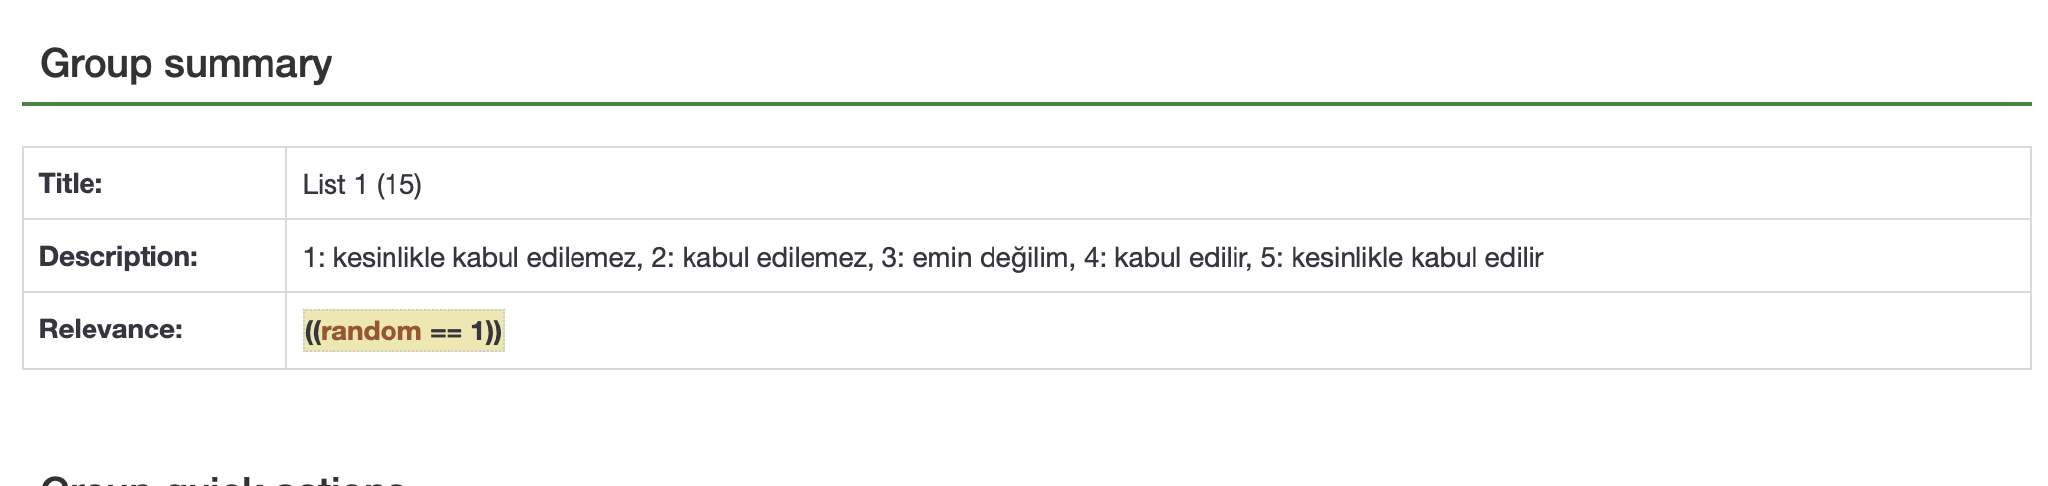Click "4: kabul edilir" in the description

[1167, 258]
